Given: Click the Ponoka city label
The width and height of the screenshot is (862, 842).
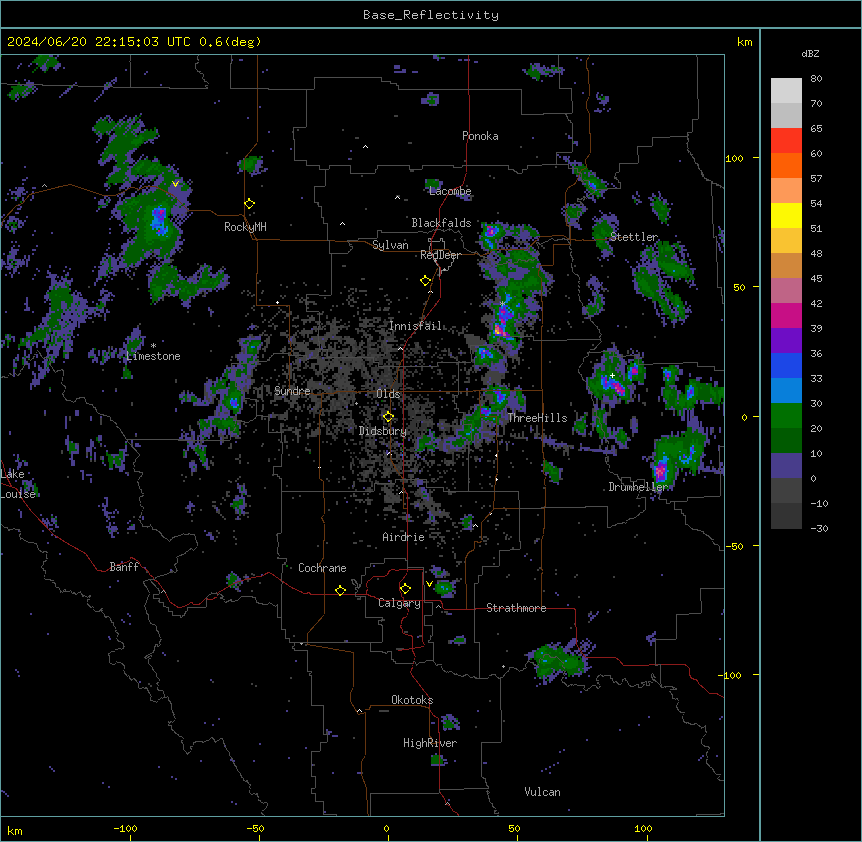Looking at the screenshot, I should point(480,136).
